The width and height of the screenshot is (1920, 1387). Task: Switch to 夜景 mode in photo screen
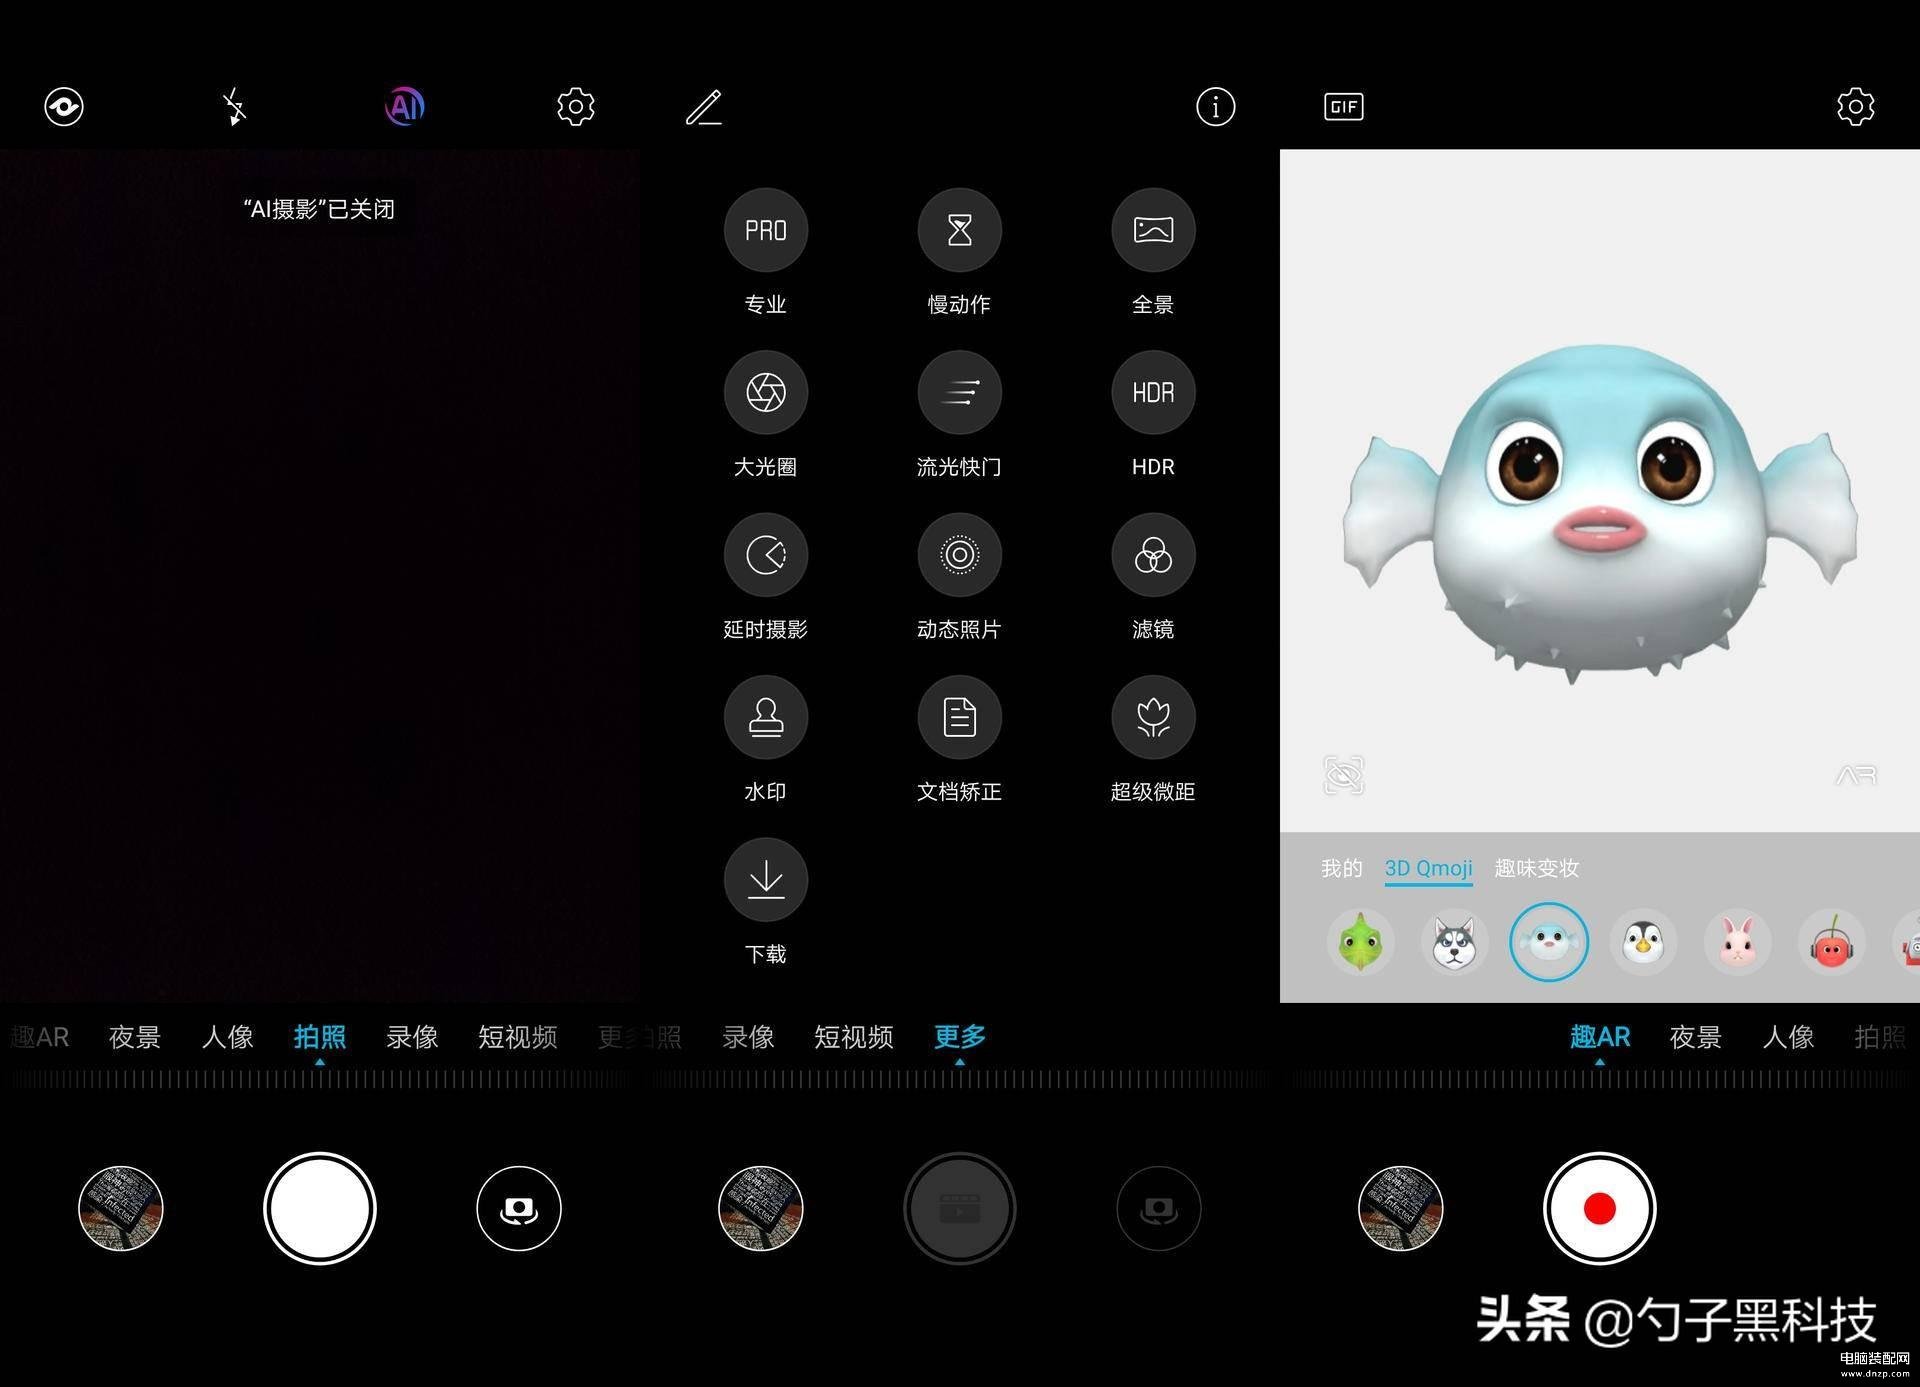point(134,1037)
